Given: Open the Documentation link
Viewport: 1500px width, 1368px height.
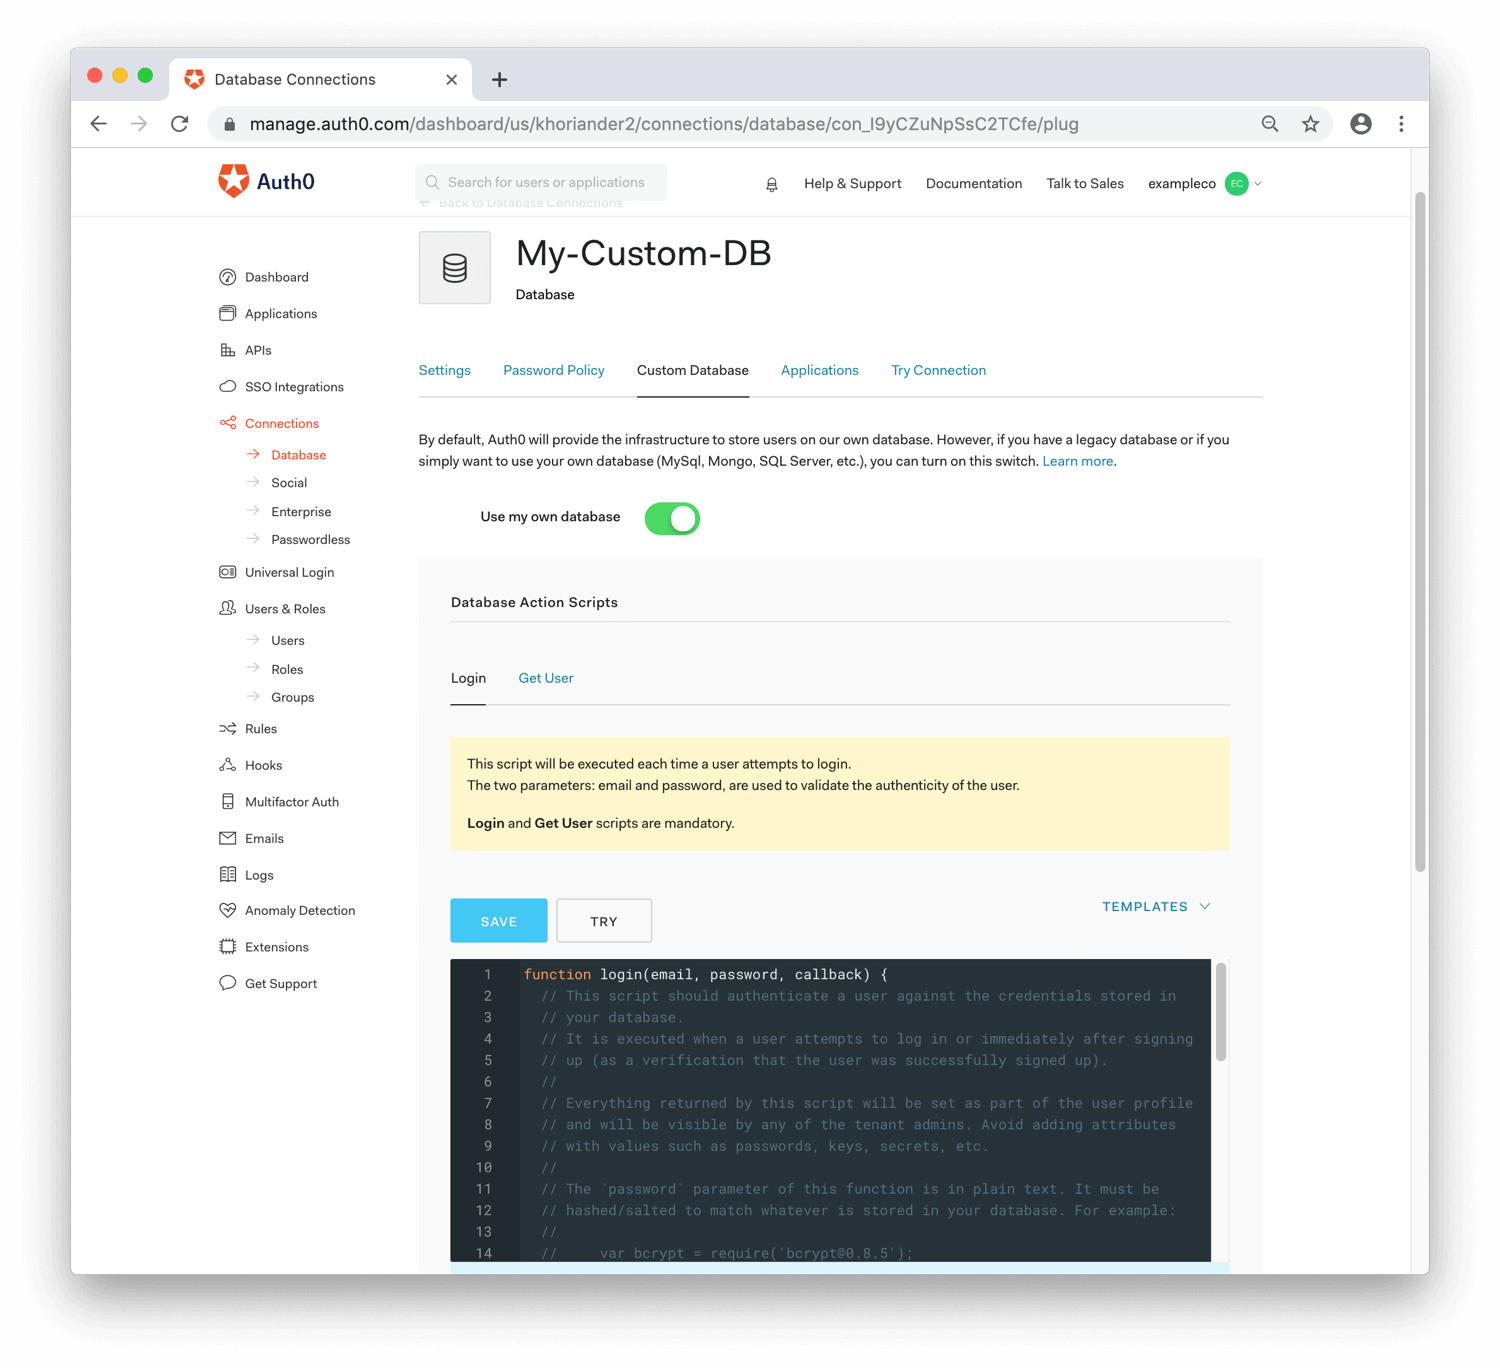Looking at the screenshot, I should (x=974, y=184).
